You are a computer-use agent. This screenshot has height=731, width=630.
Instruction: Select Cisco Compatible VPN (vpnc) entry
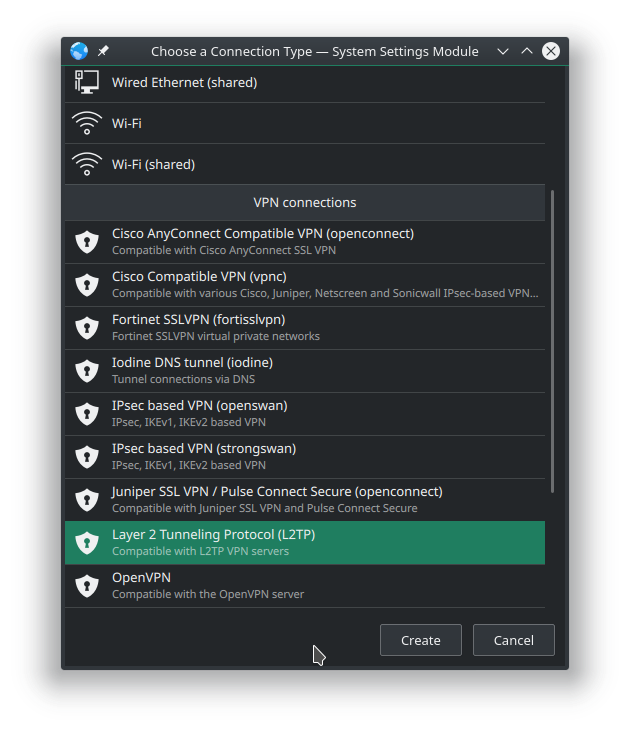305,285
